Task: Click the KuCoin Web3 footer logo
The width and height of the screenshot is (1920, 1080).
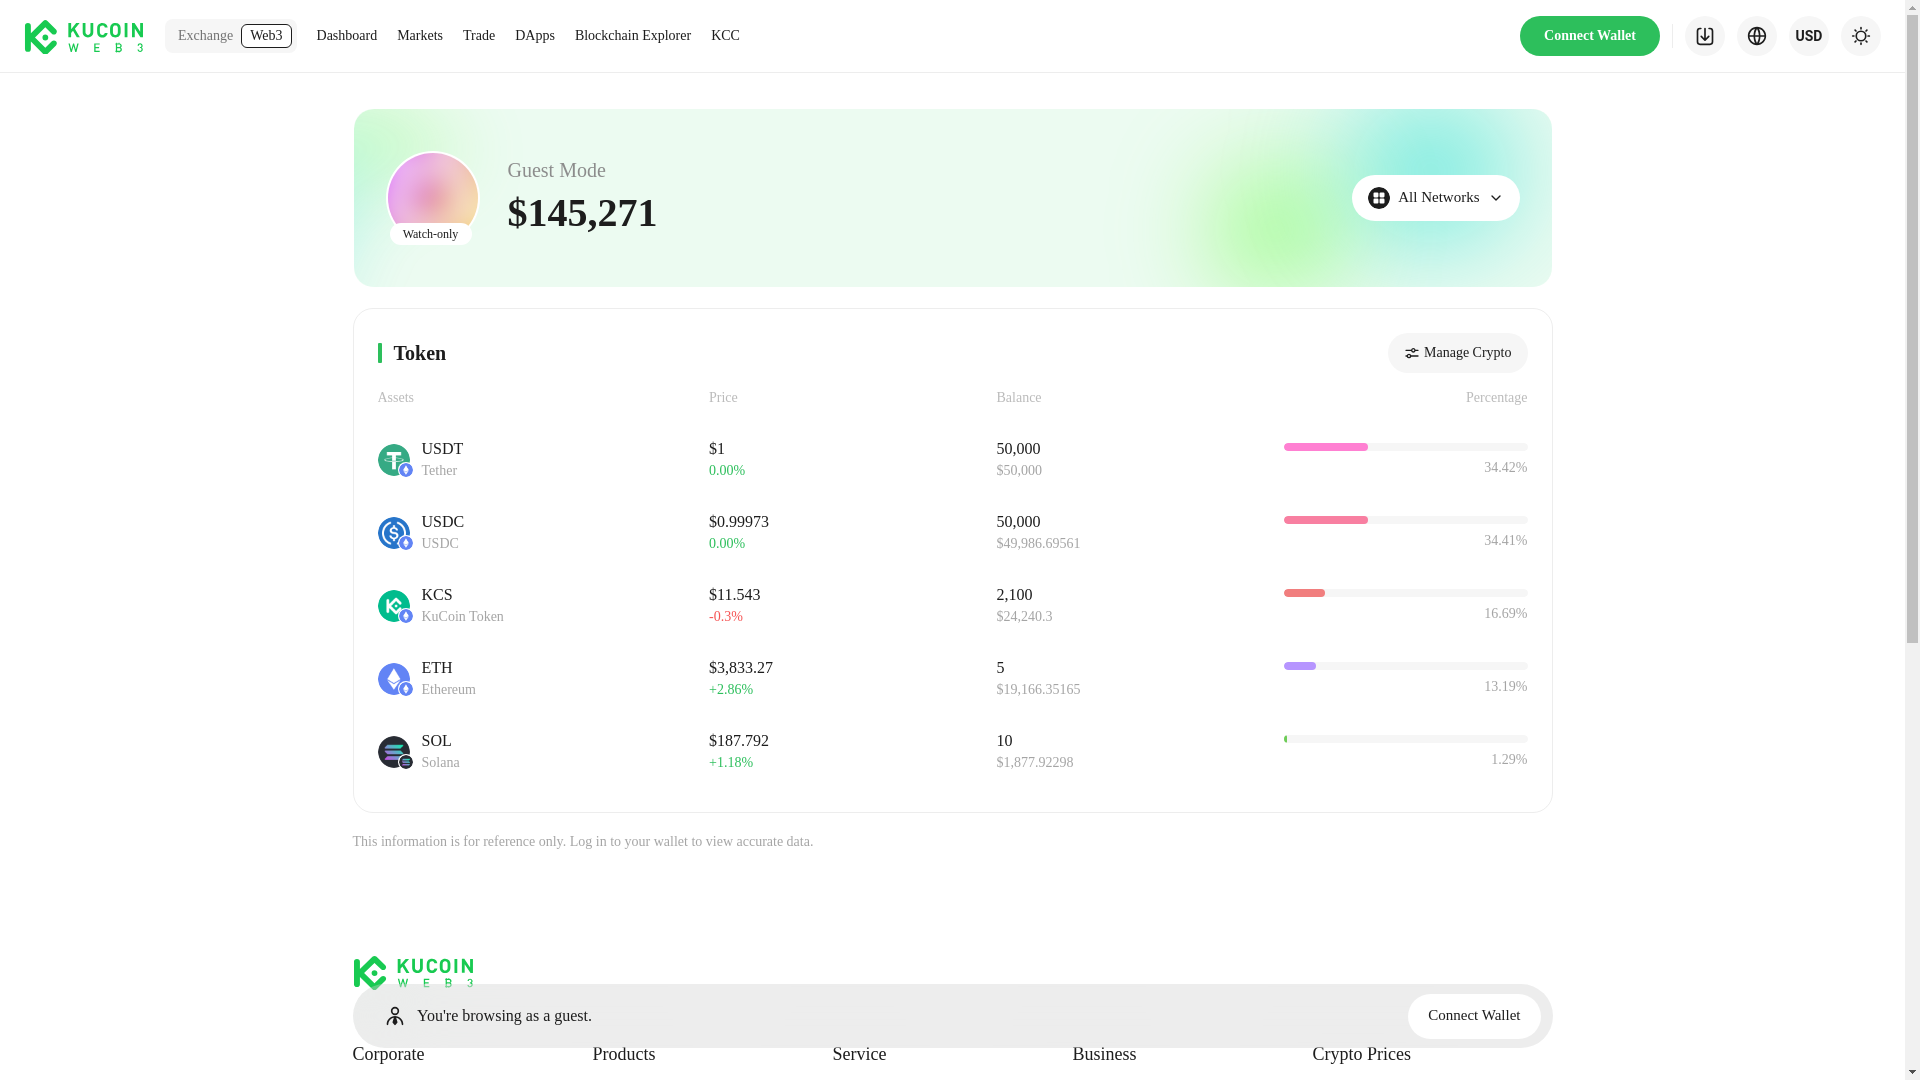Action: pos(413,972)
